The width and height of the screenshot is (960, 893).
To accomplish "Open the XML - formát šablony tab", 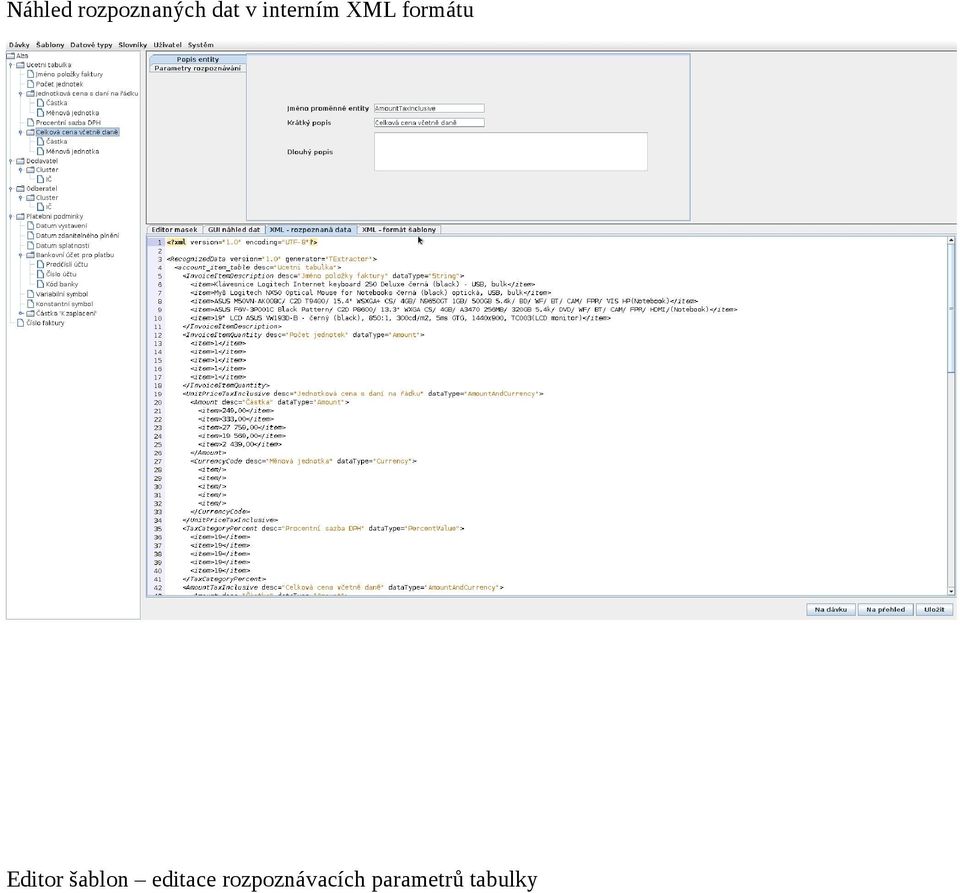I will coord(399,230).
